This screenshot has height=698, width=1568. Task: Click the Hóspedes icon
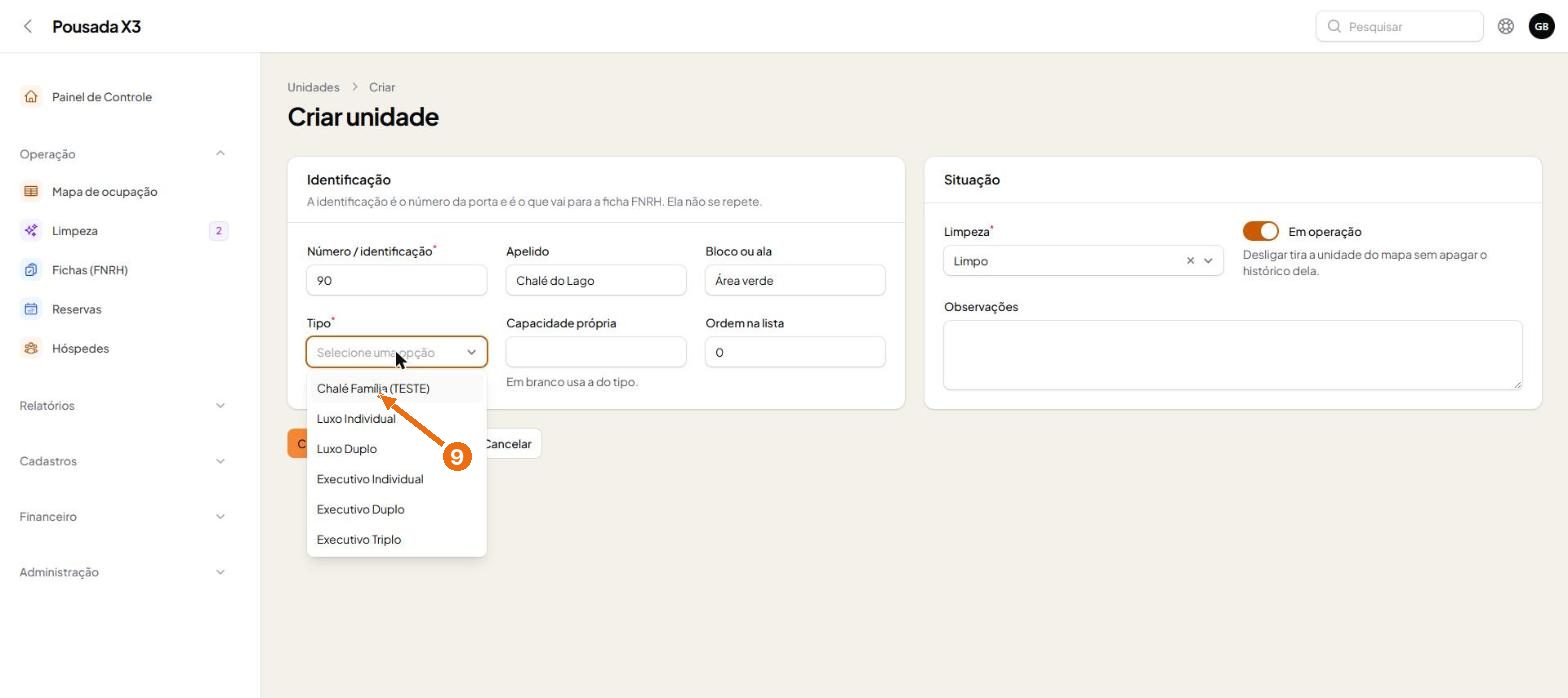click(x=31, y=348)
